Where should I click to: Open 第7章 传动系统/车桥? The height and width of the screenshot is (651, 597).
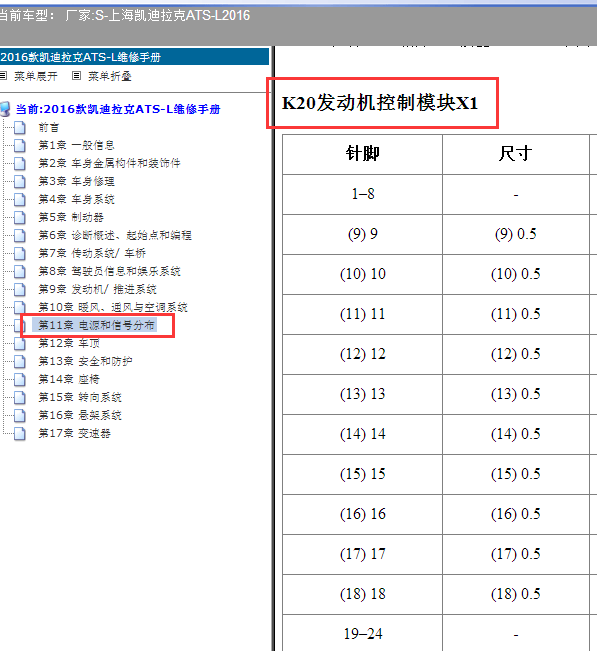coord(92,253)
